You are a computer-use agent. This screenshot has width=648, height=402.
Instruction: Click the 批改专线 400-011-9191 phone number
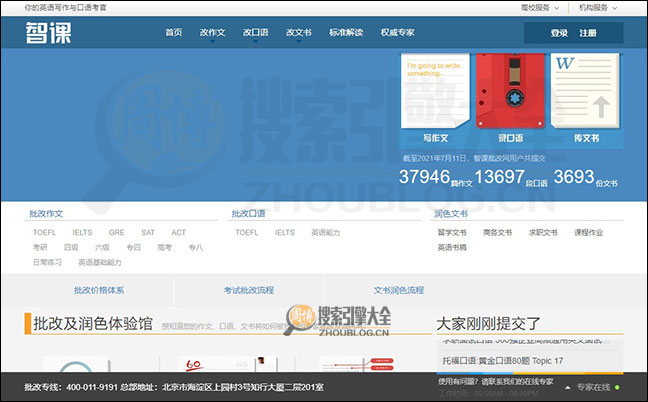click(92, 388)
